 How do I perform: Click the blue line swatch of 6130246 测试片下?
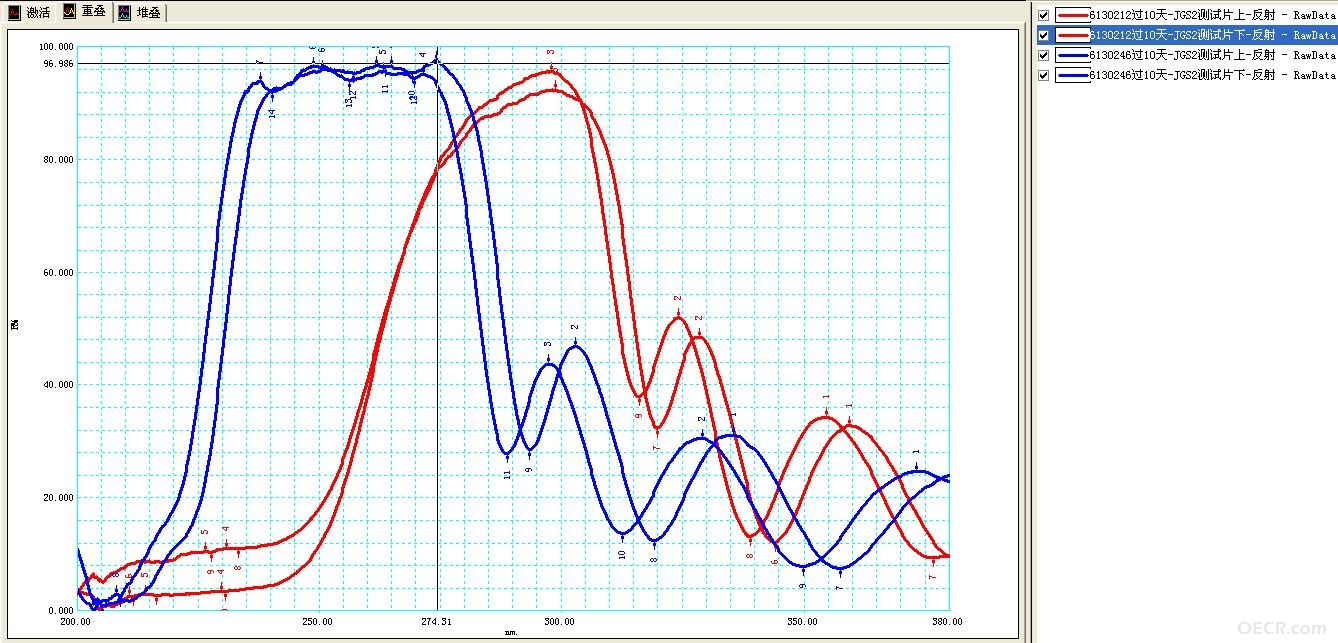1073,75
